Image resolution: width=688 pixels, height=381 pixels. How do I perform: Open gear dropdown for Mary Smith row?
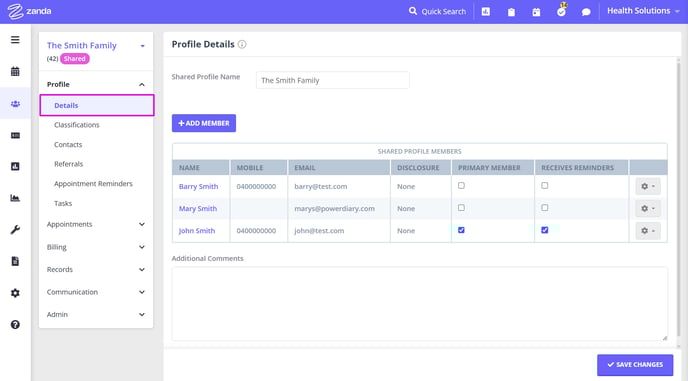coord(648,208)
